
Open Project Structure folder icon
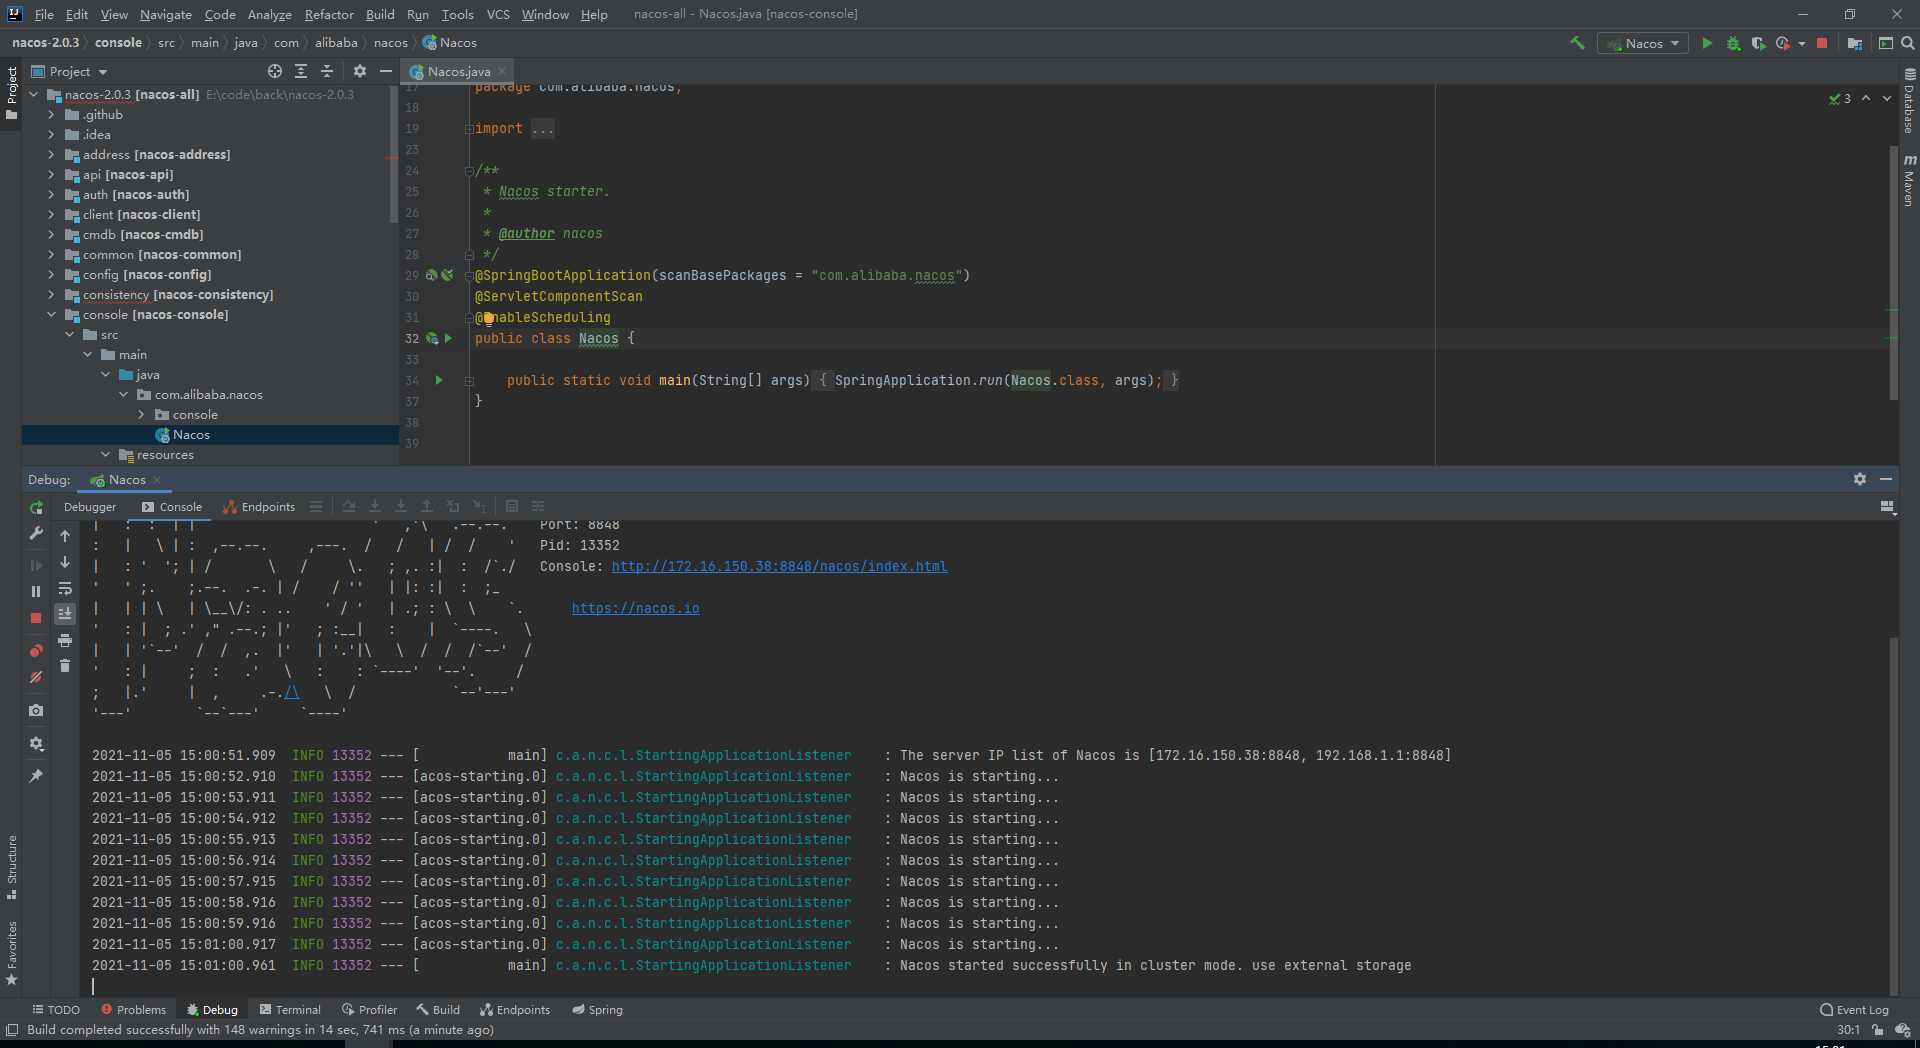tap(1855, 43)
